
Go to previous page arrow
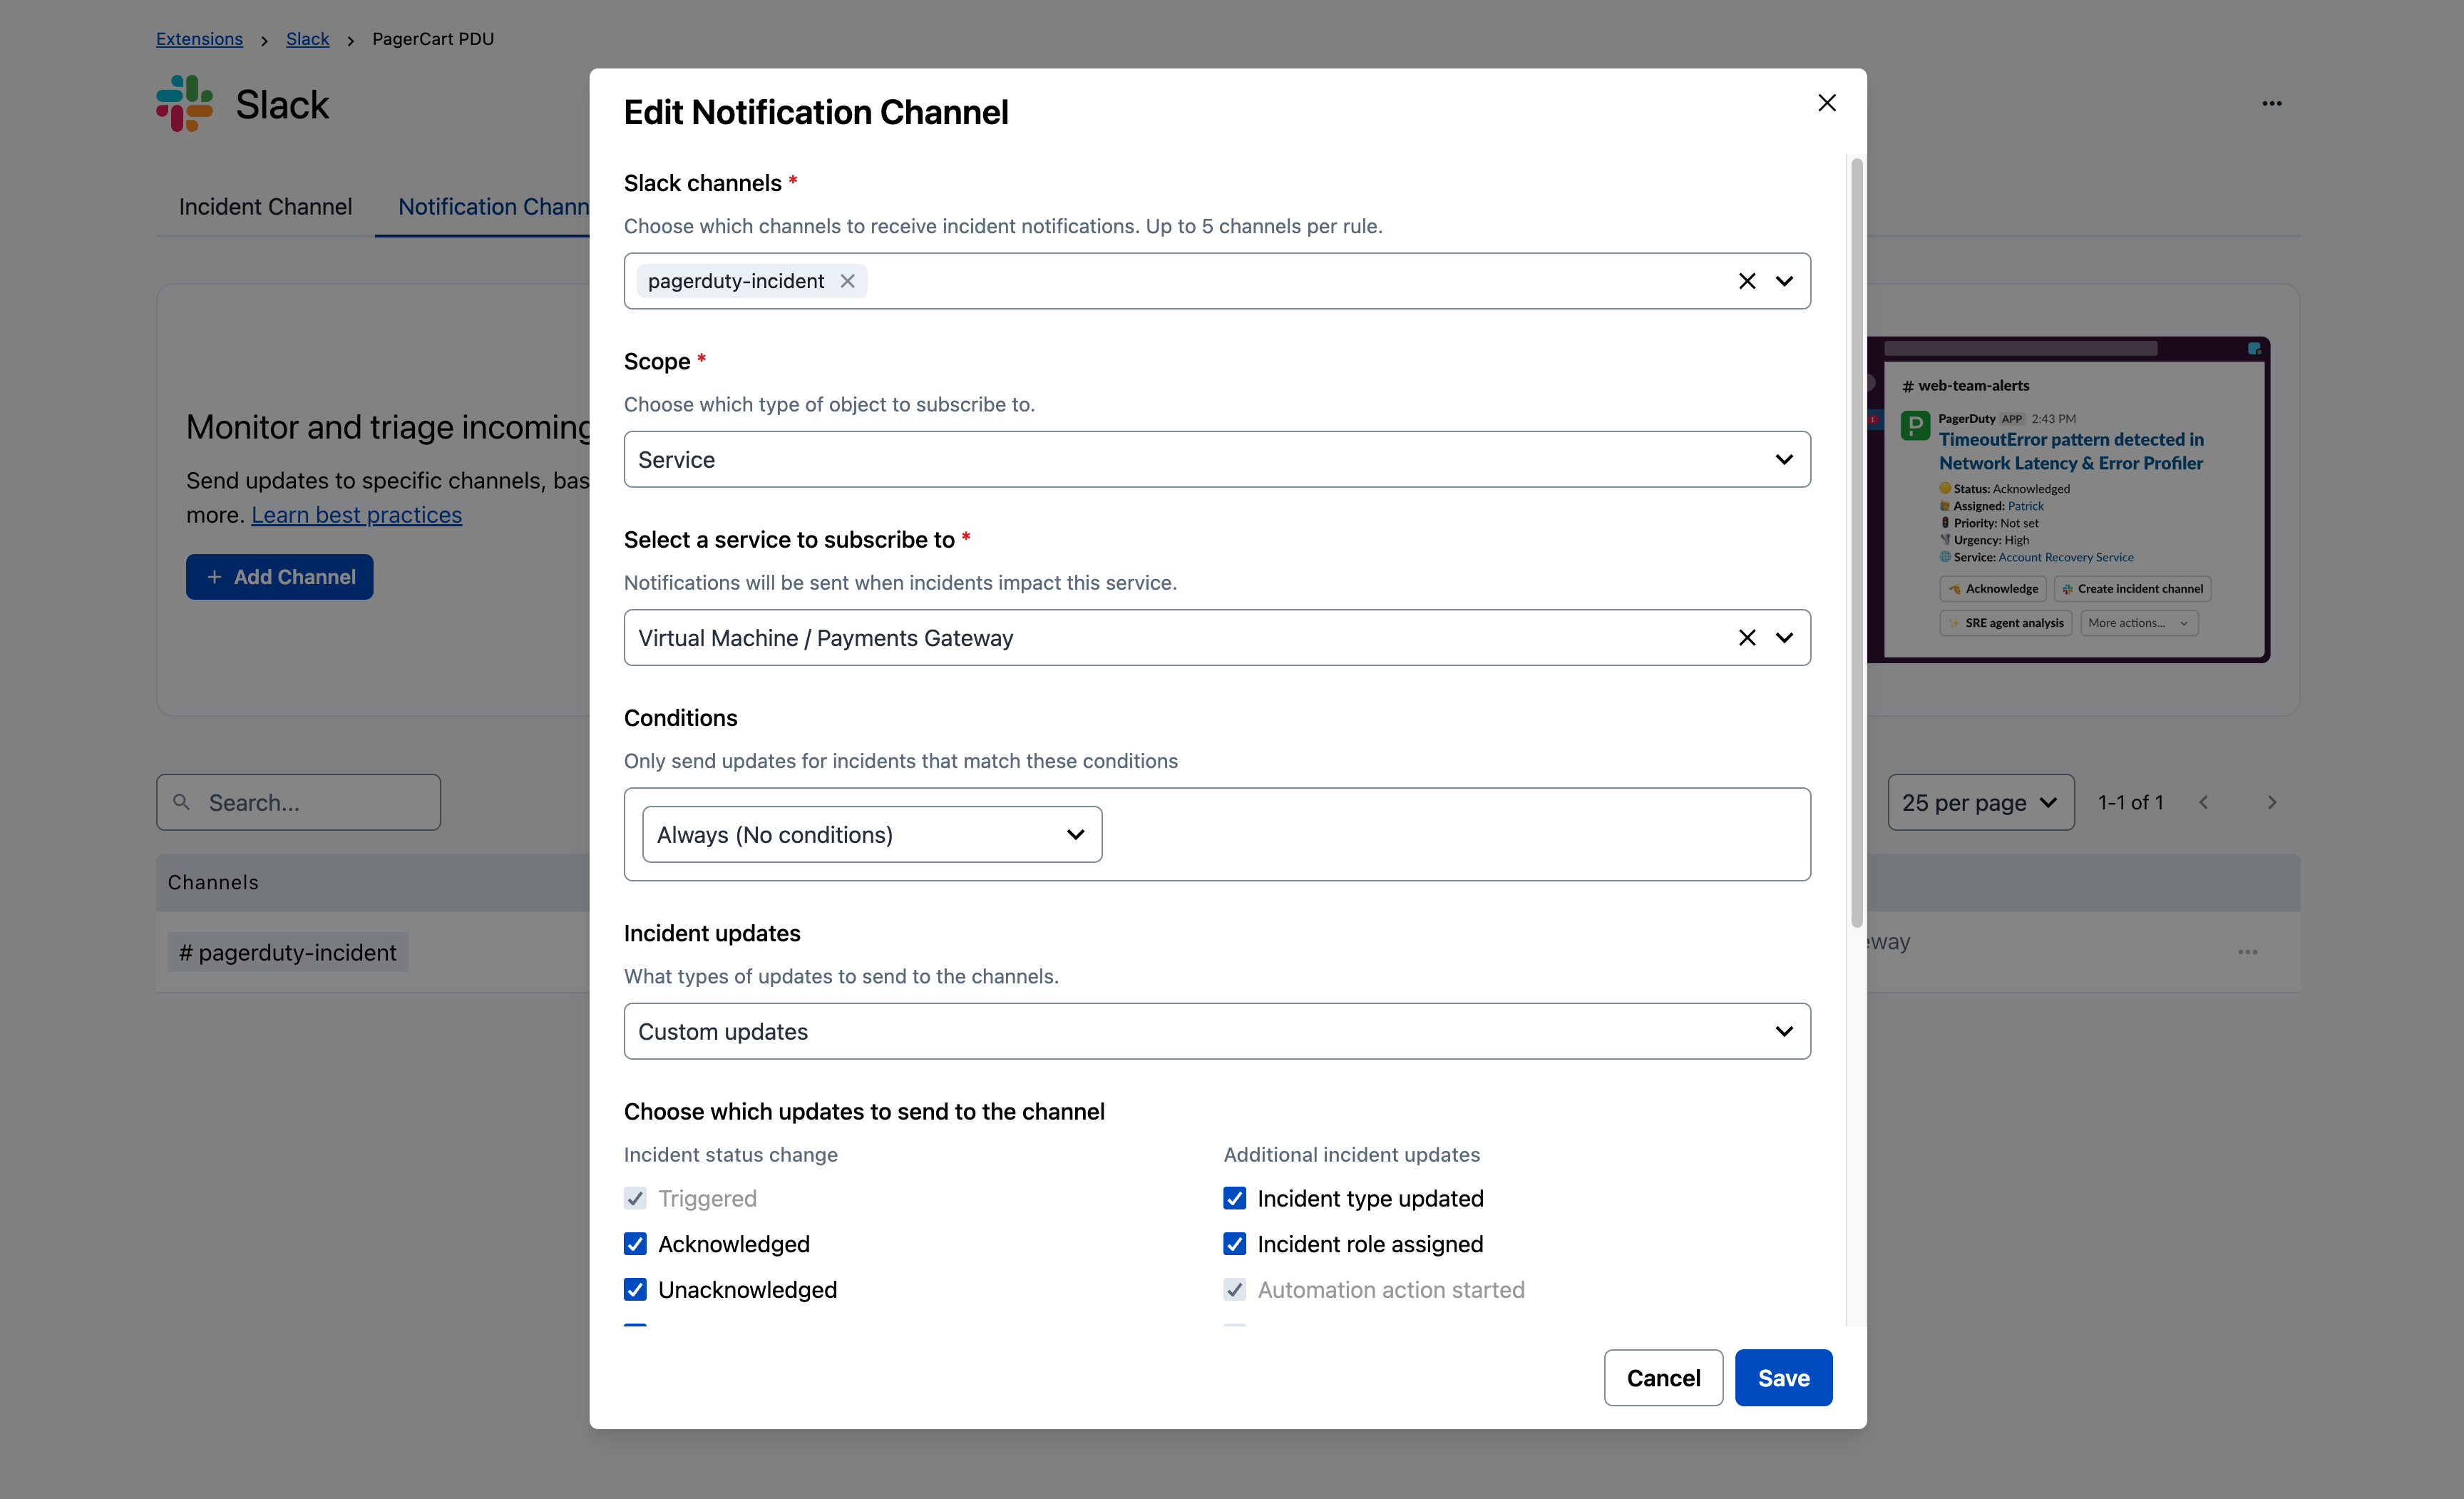click(x=2203, y=803)
